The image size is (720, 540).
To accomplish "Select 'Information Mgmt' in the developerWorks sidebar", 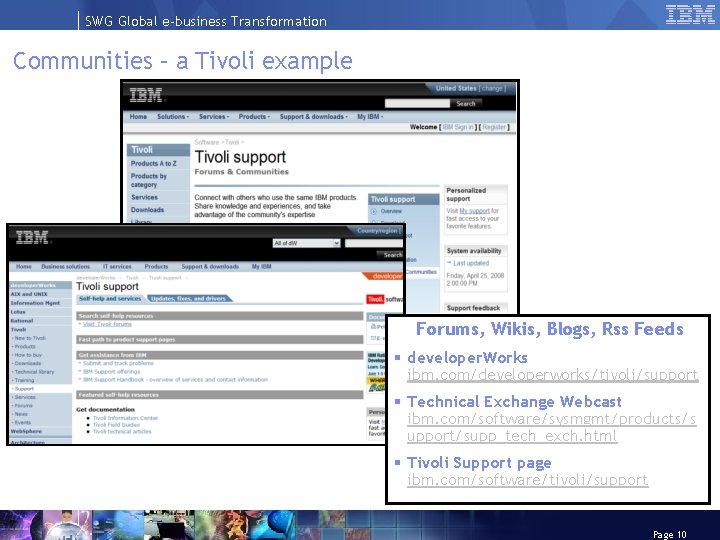I will click(x=35, y=303).
